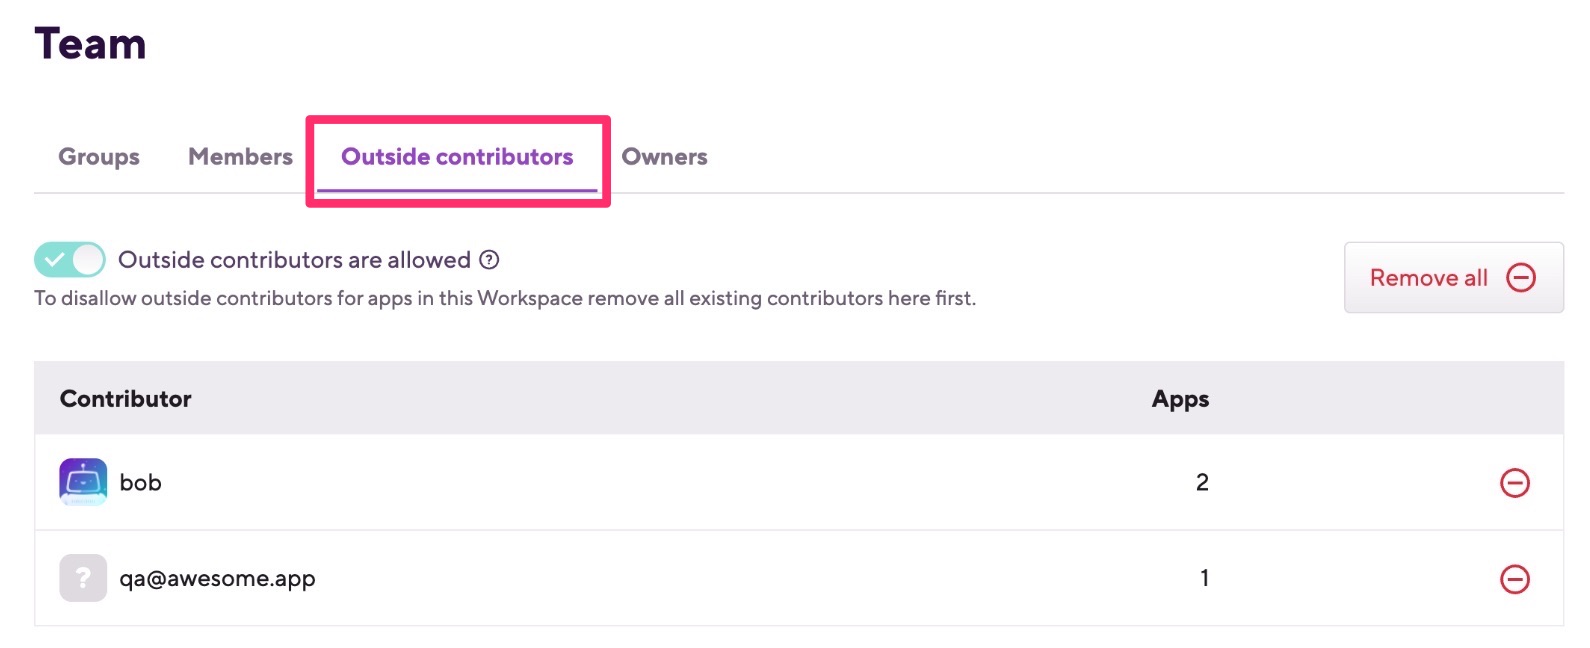Viewport: 1590px width, 648px height.
Task: Click the Team page heading
Action: coord(91,44)
